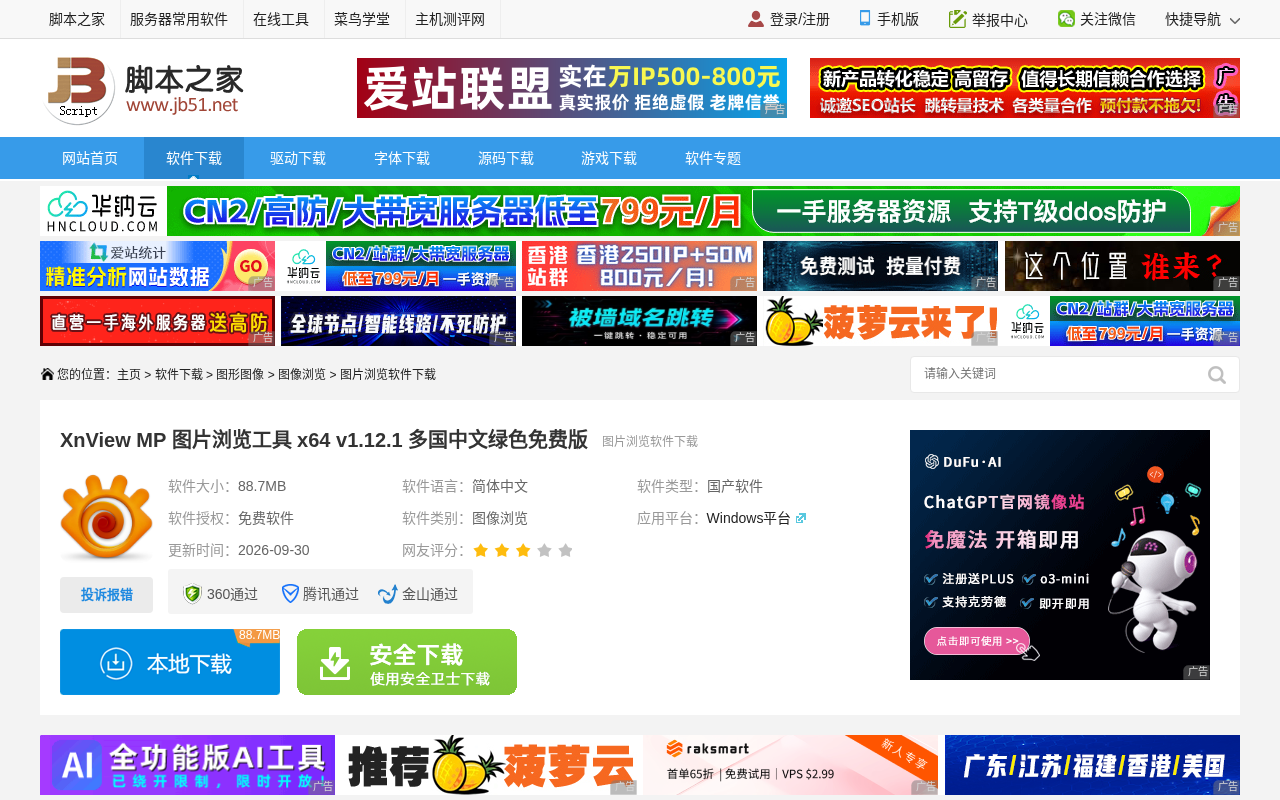Viewport: 1280px width, 800px height.
Task: Click the 全功能版AI工具 banner
Action: click(x=187, y=765)
